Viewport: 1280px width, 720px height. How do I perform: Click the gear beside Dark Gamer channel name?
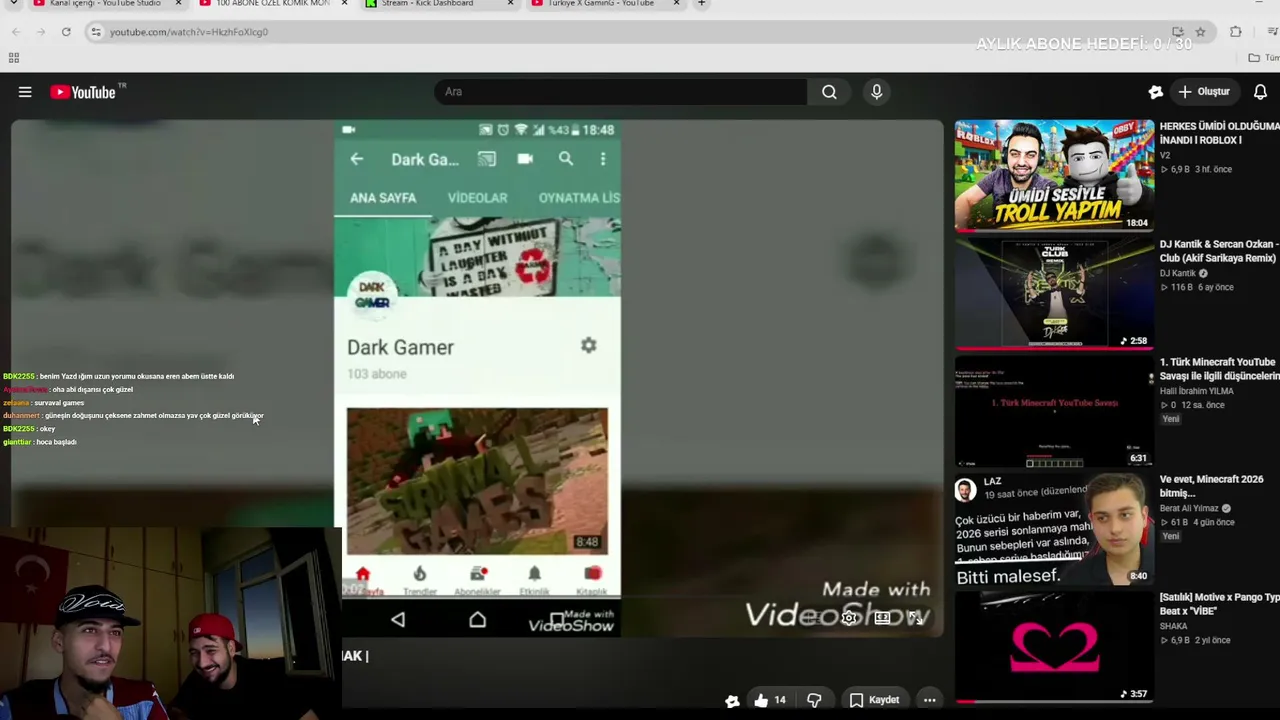pyautogui.click(x=589, y=345)
